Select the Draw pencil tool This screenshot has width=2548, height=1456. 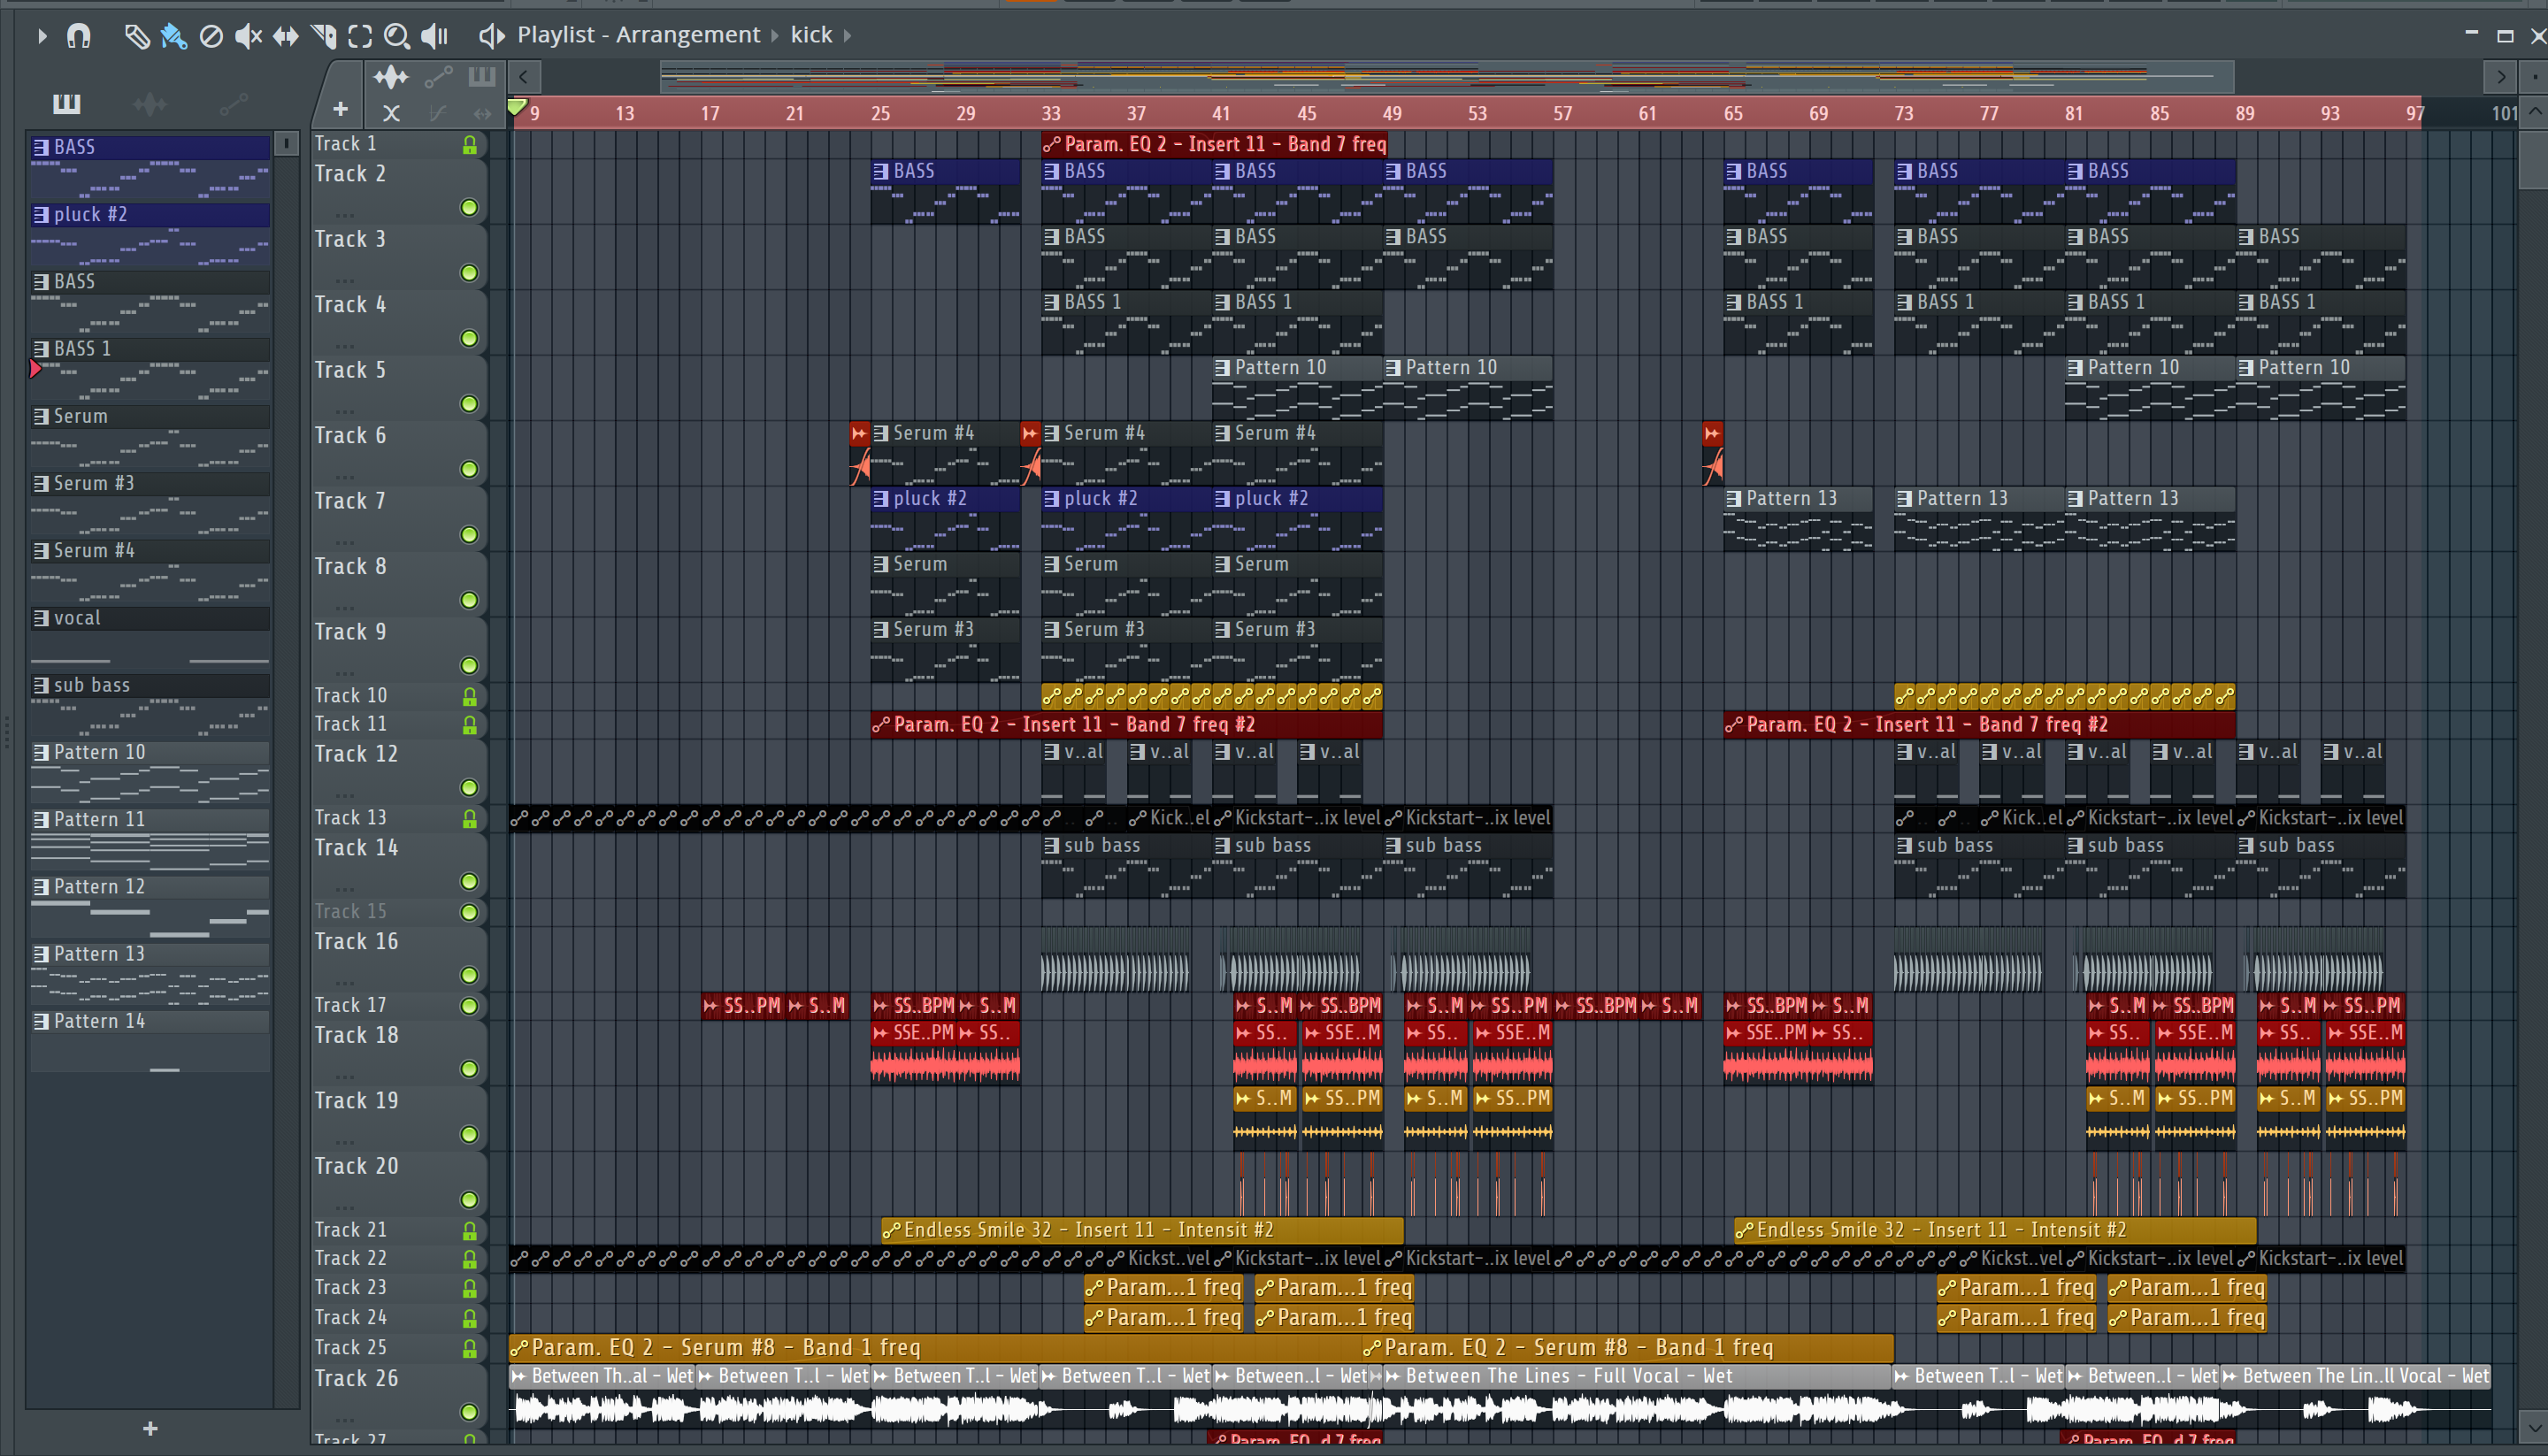coord(136,37)
